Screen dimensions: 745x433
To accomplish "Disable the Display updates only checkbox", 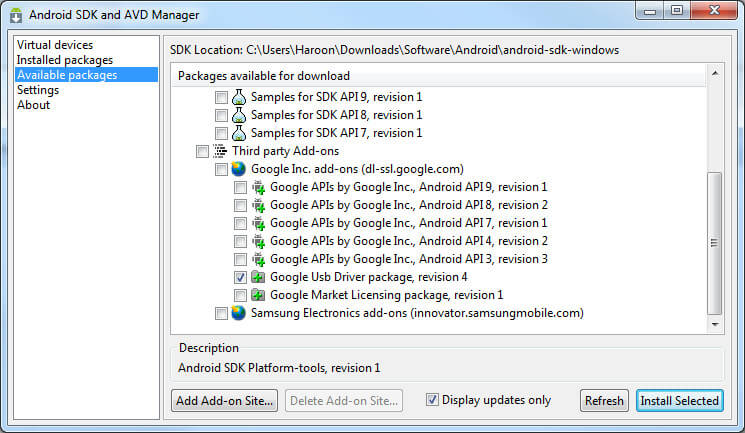I will (432, 400).
